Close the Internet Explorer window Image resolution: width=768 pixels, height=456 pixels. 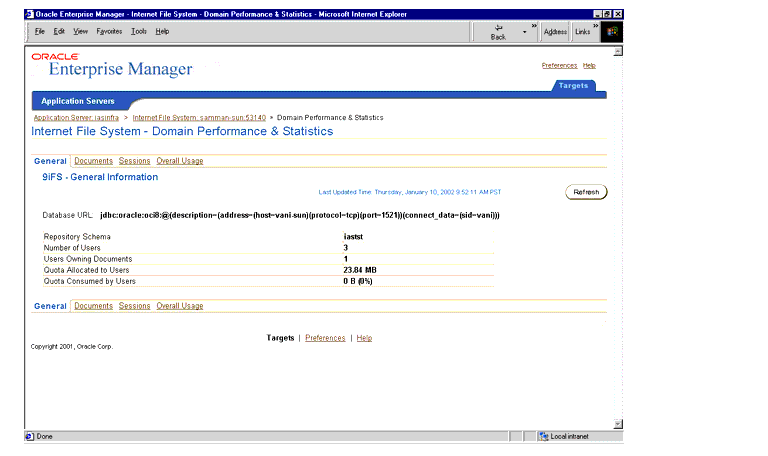[618, 14]
